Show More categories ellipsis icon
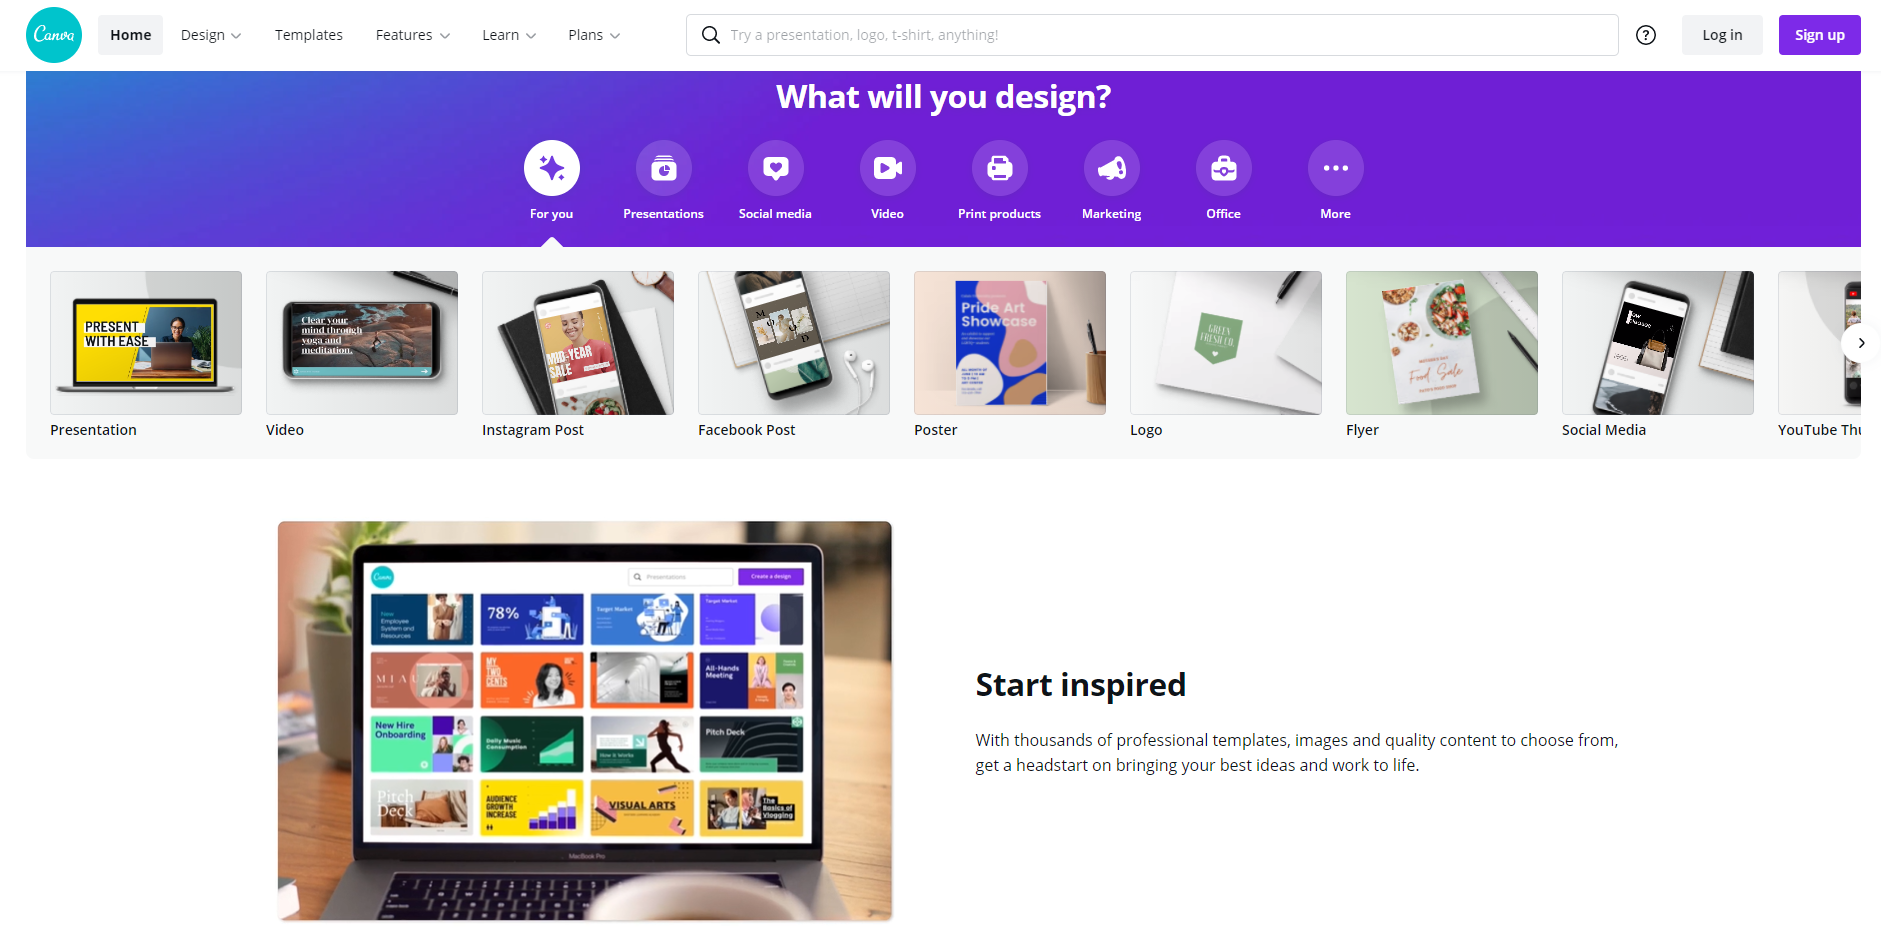Viewport: 1881px width, 932px height. (1336, 168)
